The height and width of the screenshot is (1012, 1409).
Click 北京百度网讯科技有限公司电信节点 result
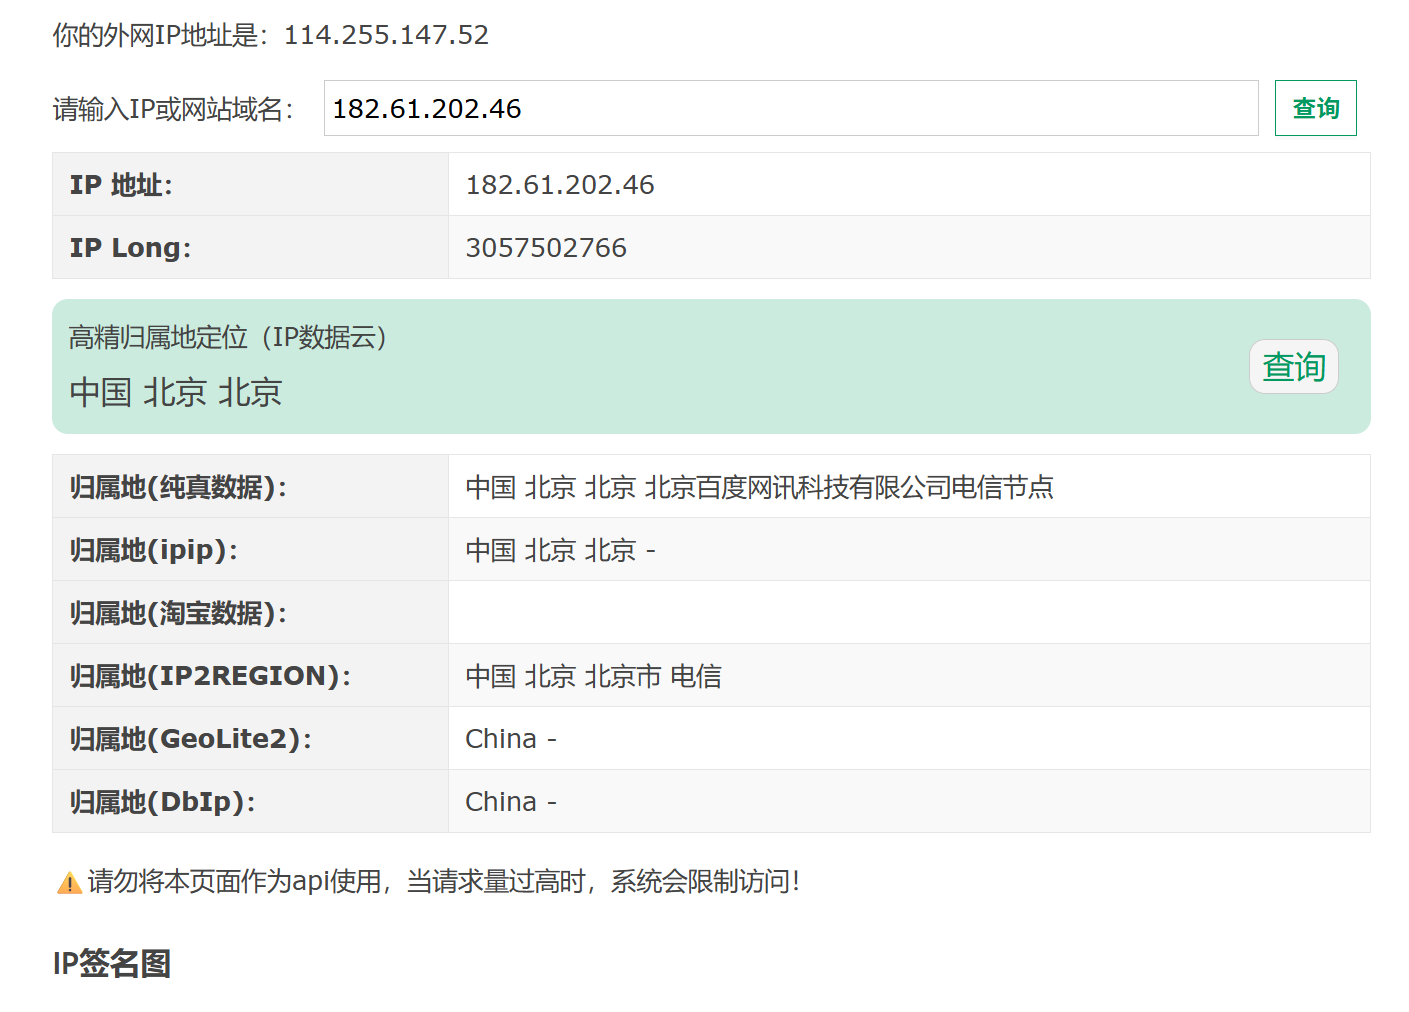(x=849, y=487)
